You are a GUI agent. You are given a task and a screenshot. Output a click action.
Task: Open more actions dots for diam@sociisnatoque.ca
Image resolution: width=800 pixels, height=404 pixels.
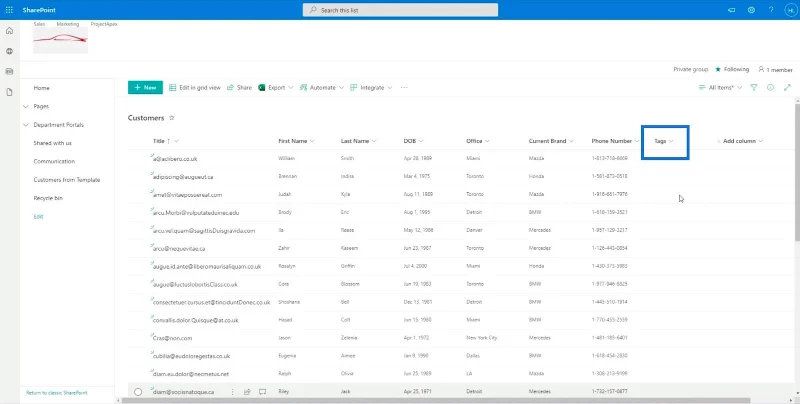click(x=233, y=392)
